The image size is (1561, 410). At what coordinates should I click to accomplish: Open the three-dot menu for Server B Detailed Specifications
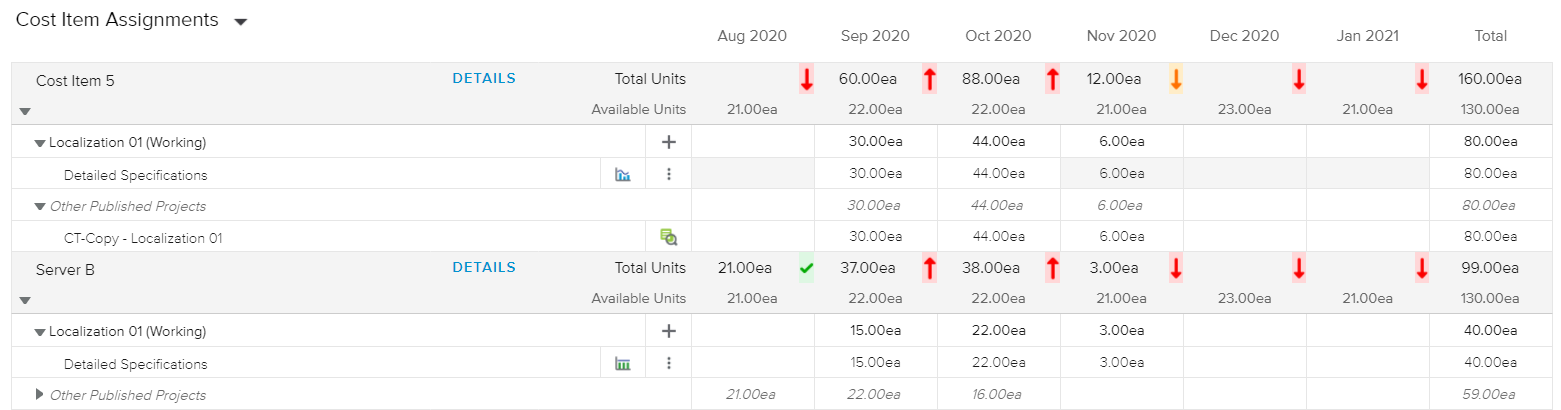coord(669,363)
